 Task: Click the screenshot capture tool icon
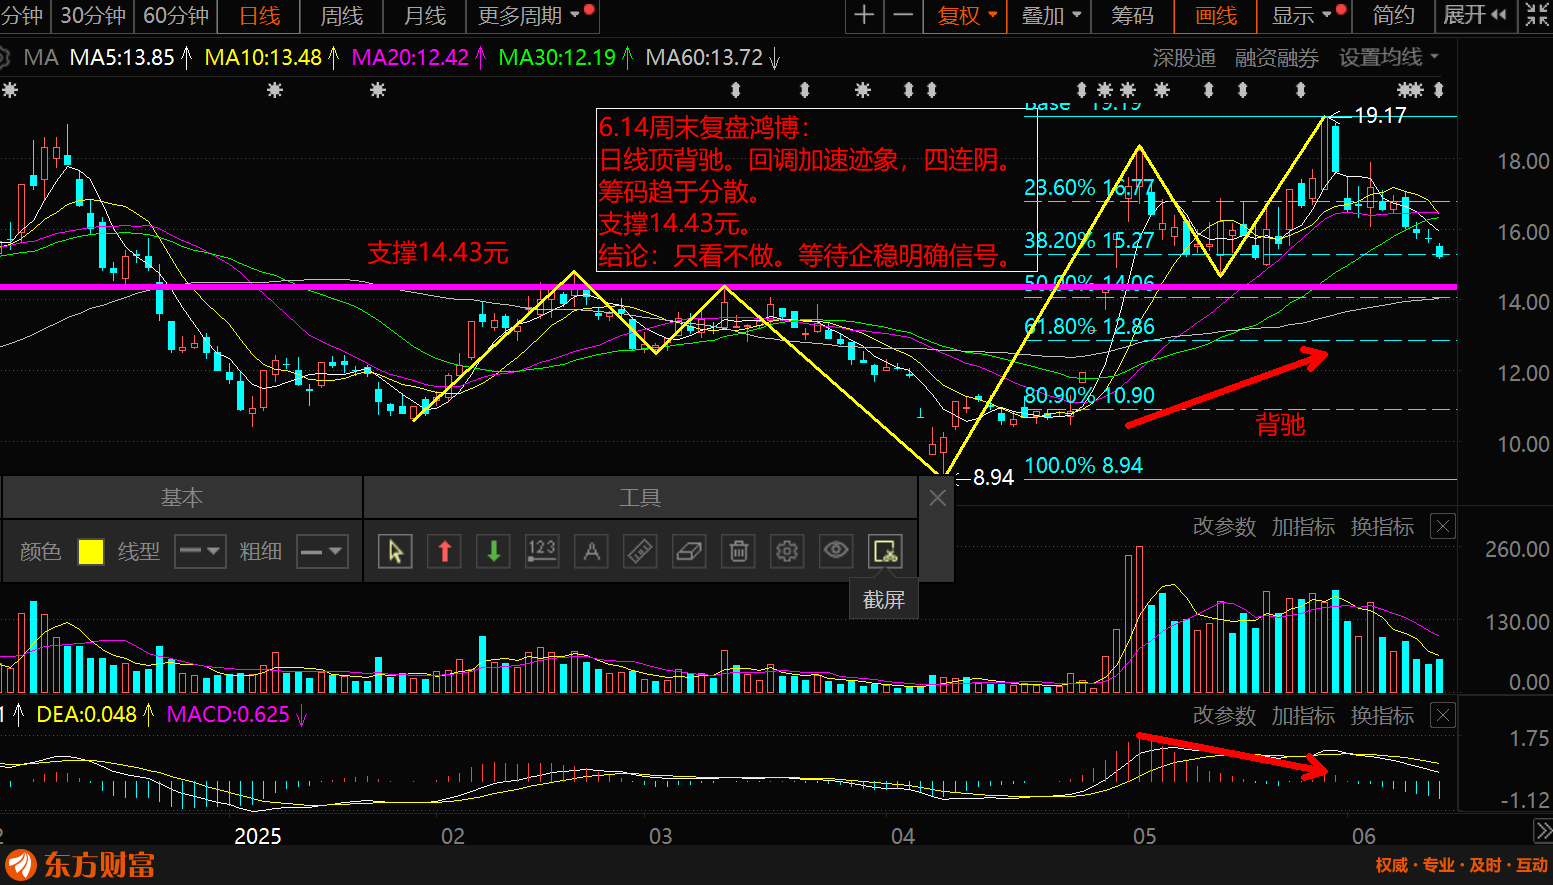885,551
